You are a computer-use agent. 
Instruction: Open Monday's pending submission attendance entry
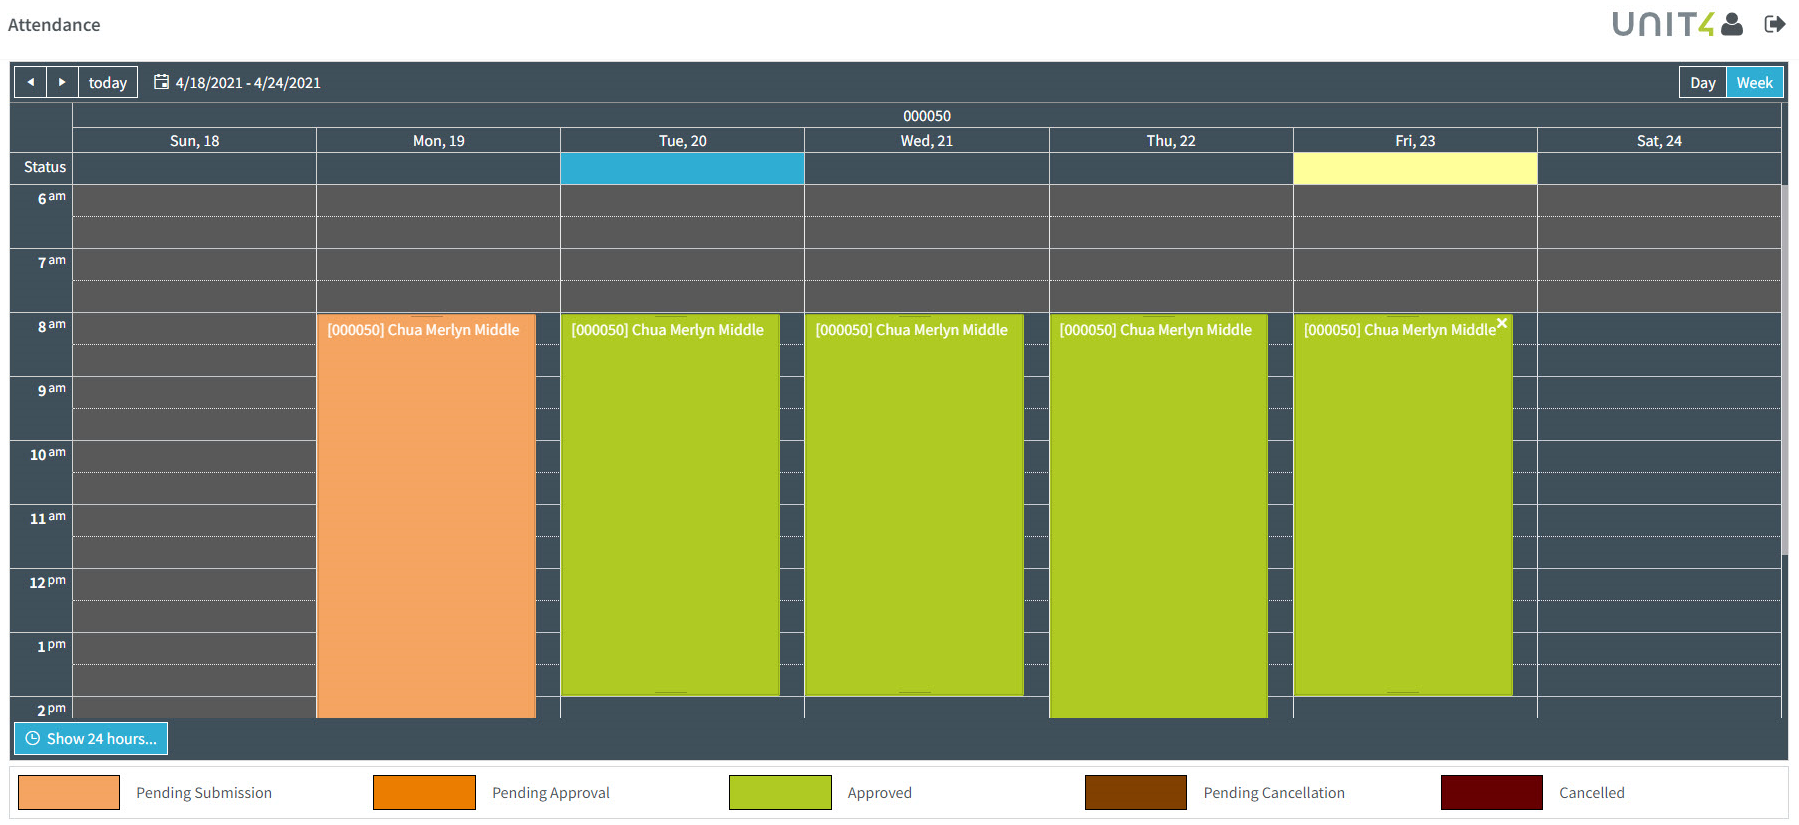point(426,516)
